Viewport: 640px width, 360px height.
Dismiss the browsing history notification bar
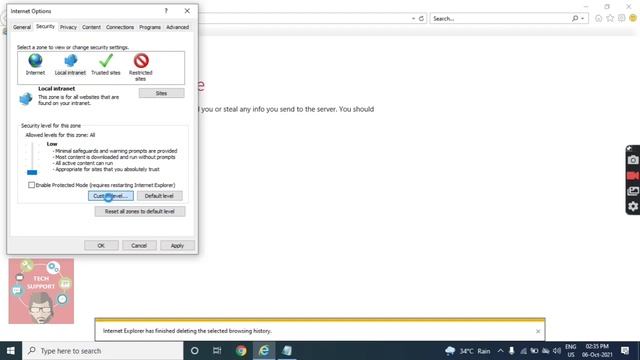(538, 331)
